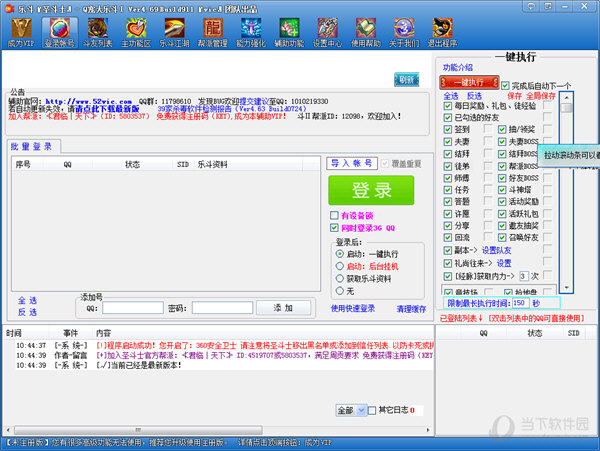
Task: Toggle the 答题 checkbox
Action: 448,202
